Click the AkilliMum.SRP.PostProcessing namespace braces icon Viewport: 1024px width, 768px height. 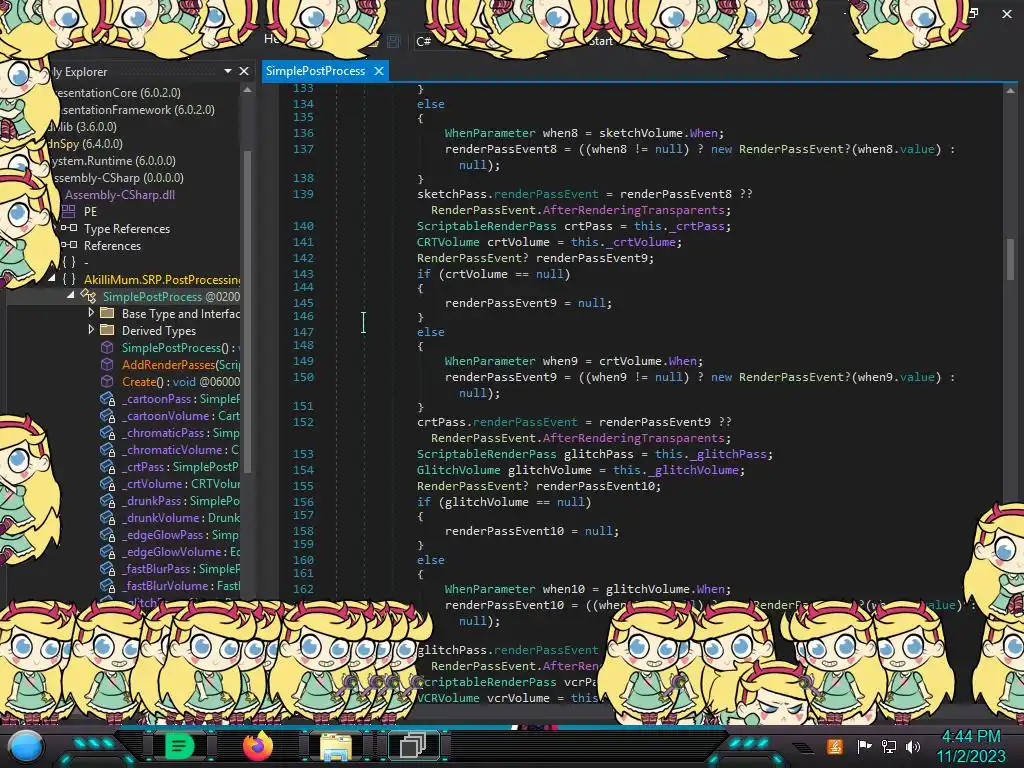coord(69,279)
